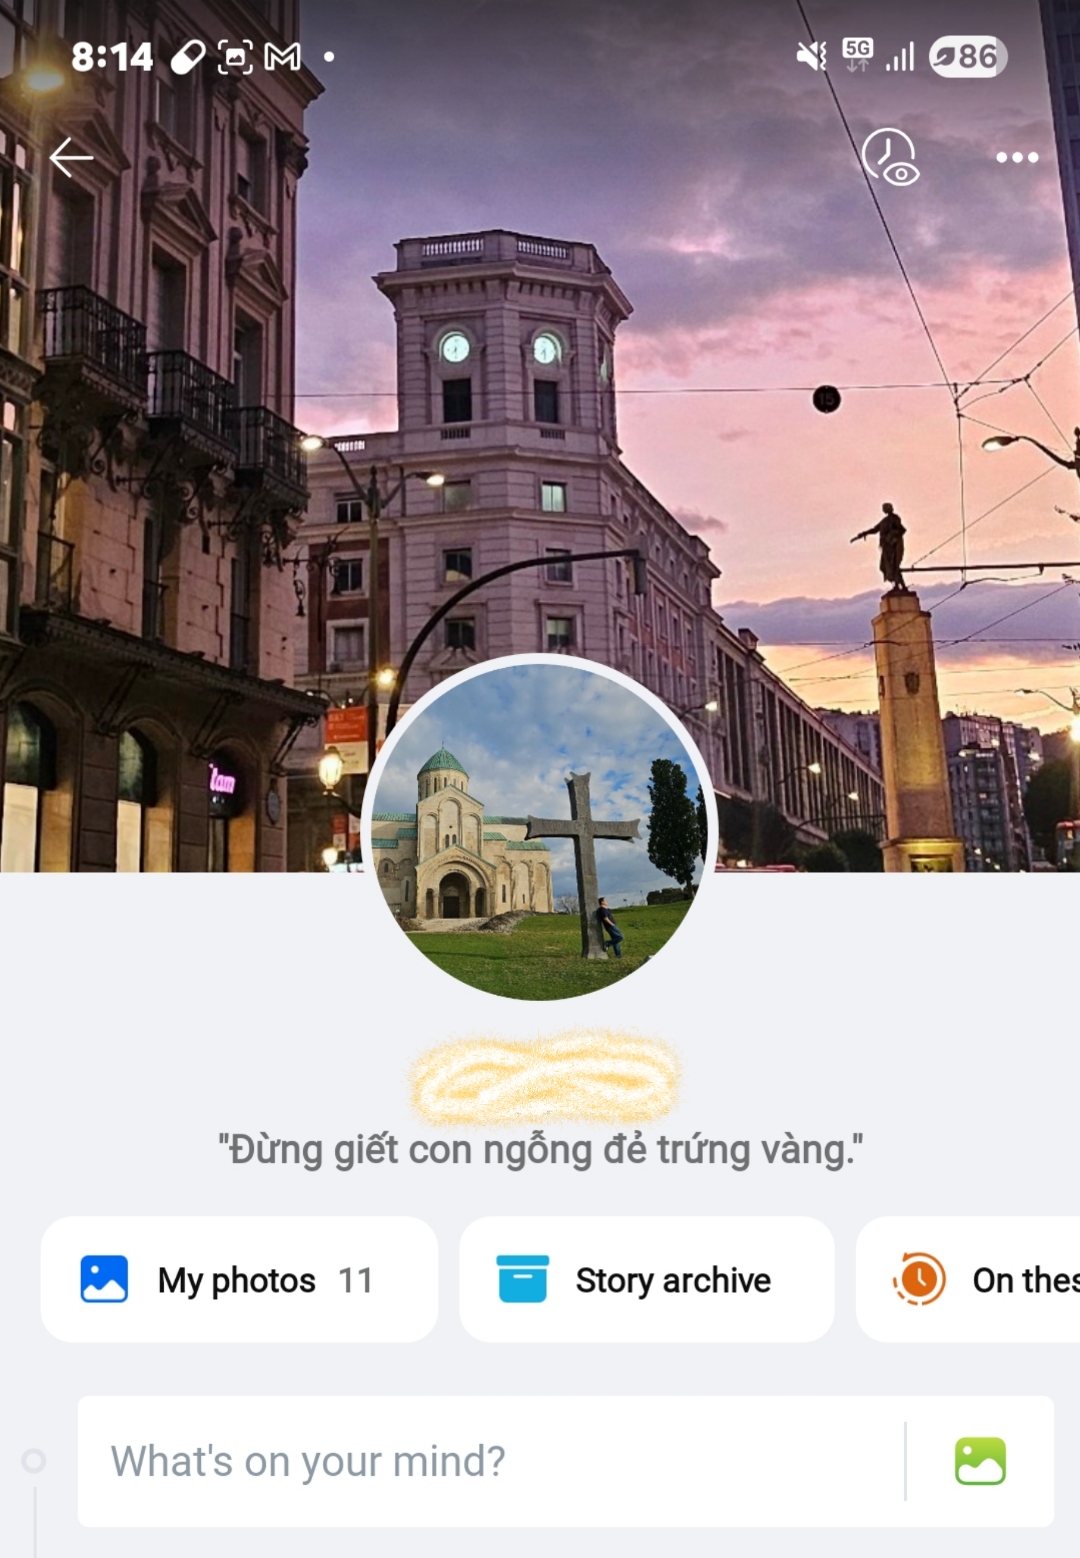This screenshot has height=1558, width=1080.
Task: Go back using the left arrow
Action: pos(72,157)
